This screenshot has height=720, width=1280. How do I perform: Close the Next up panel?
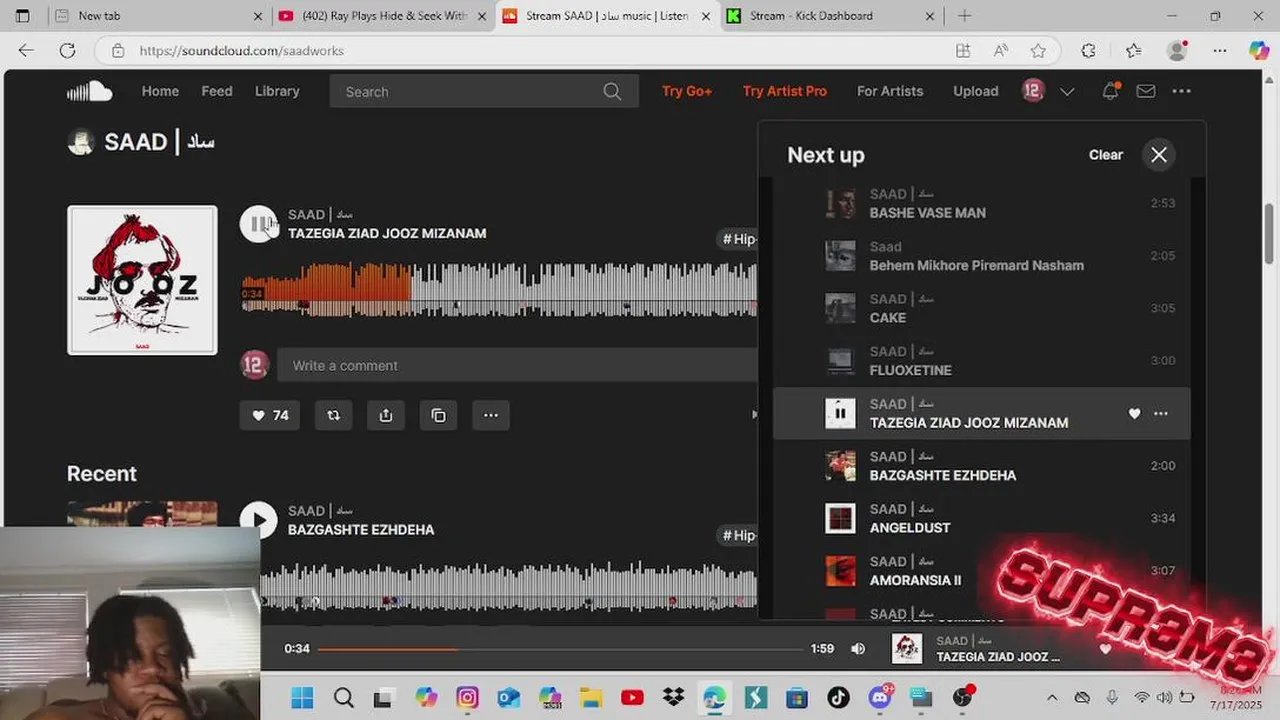1159,155
